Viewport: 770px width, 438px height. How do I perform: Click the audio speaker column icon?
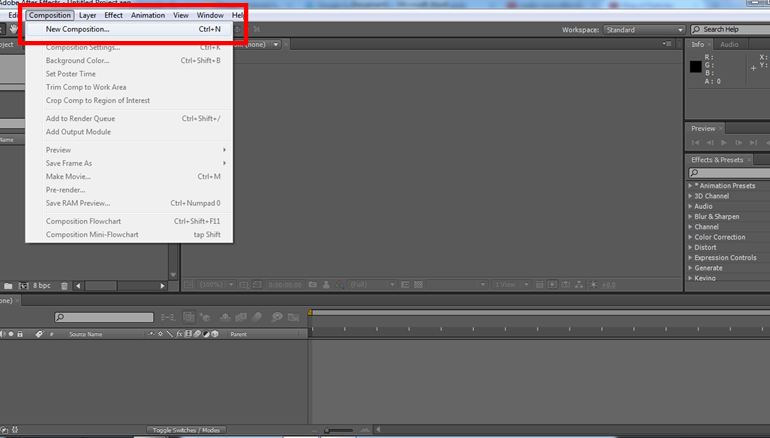[2, 334]
